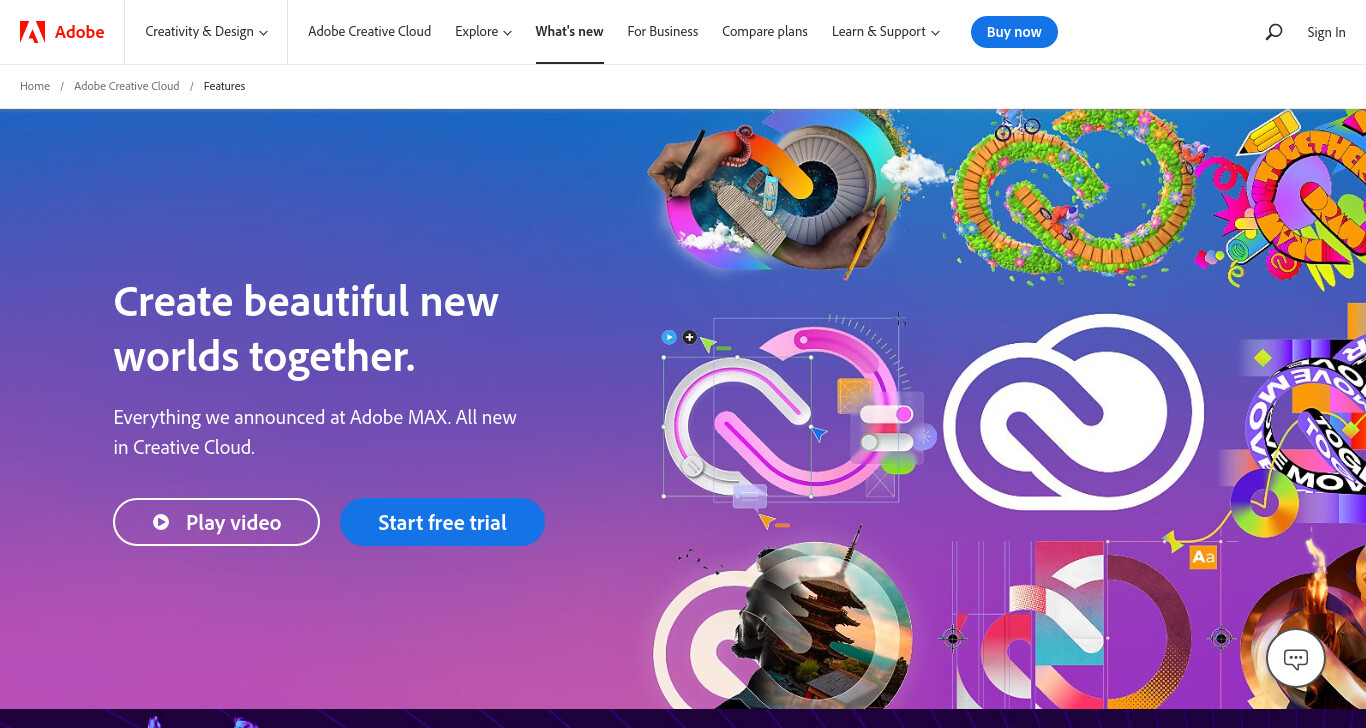Expand the Creativity & Design dropdown
The width and height of the screenshot is (1366, 728).
[x=206, y=32]
